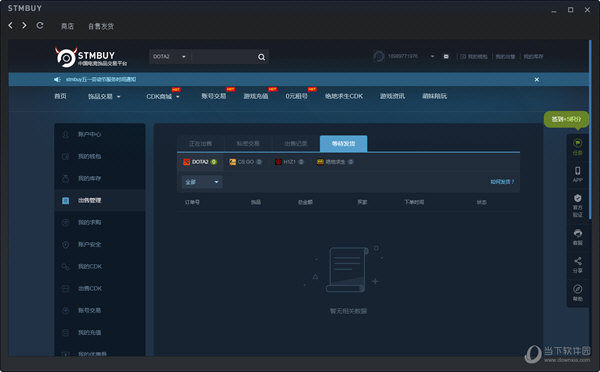The width and height of the screenshot is (600, 372).
Task: Click the 订单号 column header
Action: [192, 202]
